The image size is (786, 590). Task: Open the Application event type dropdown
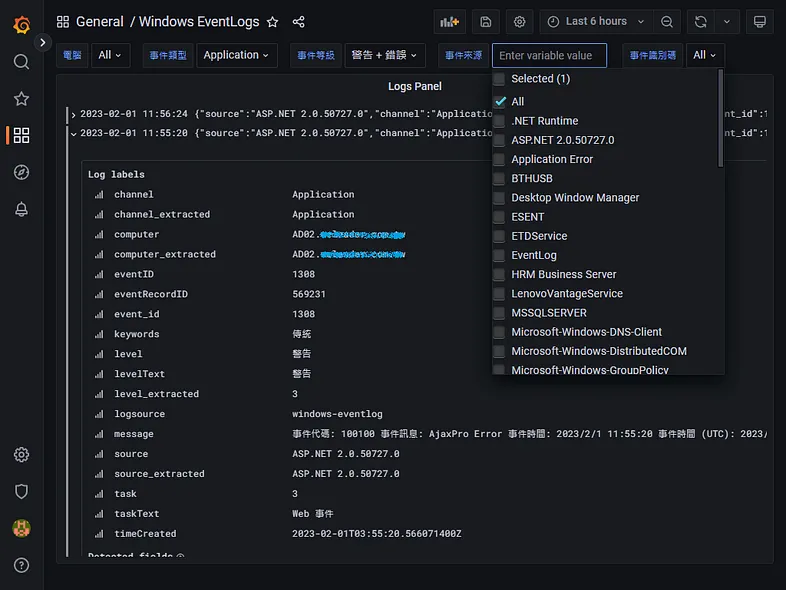click(x=236, y=55)
